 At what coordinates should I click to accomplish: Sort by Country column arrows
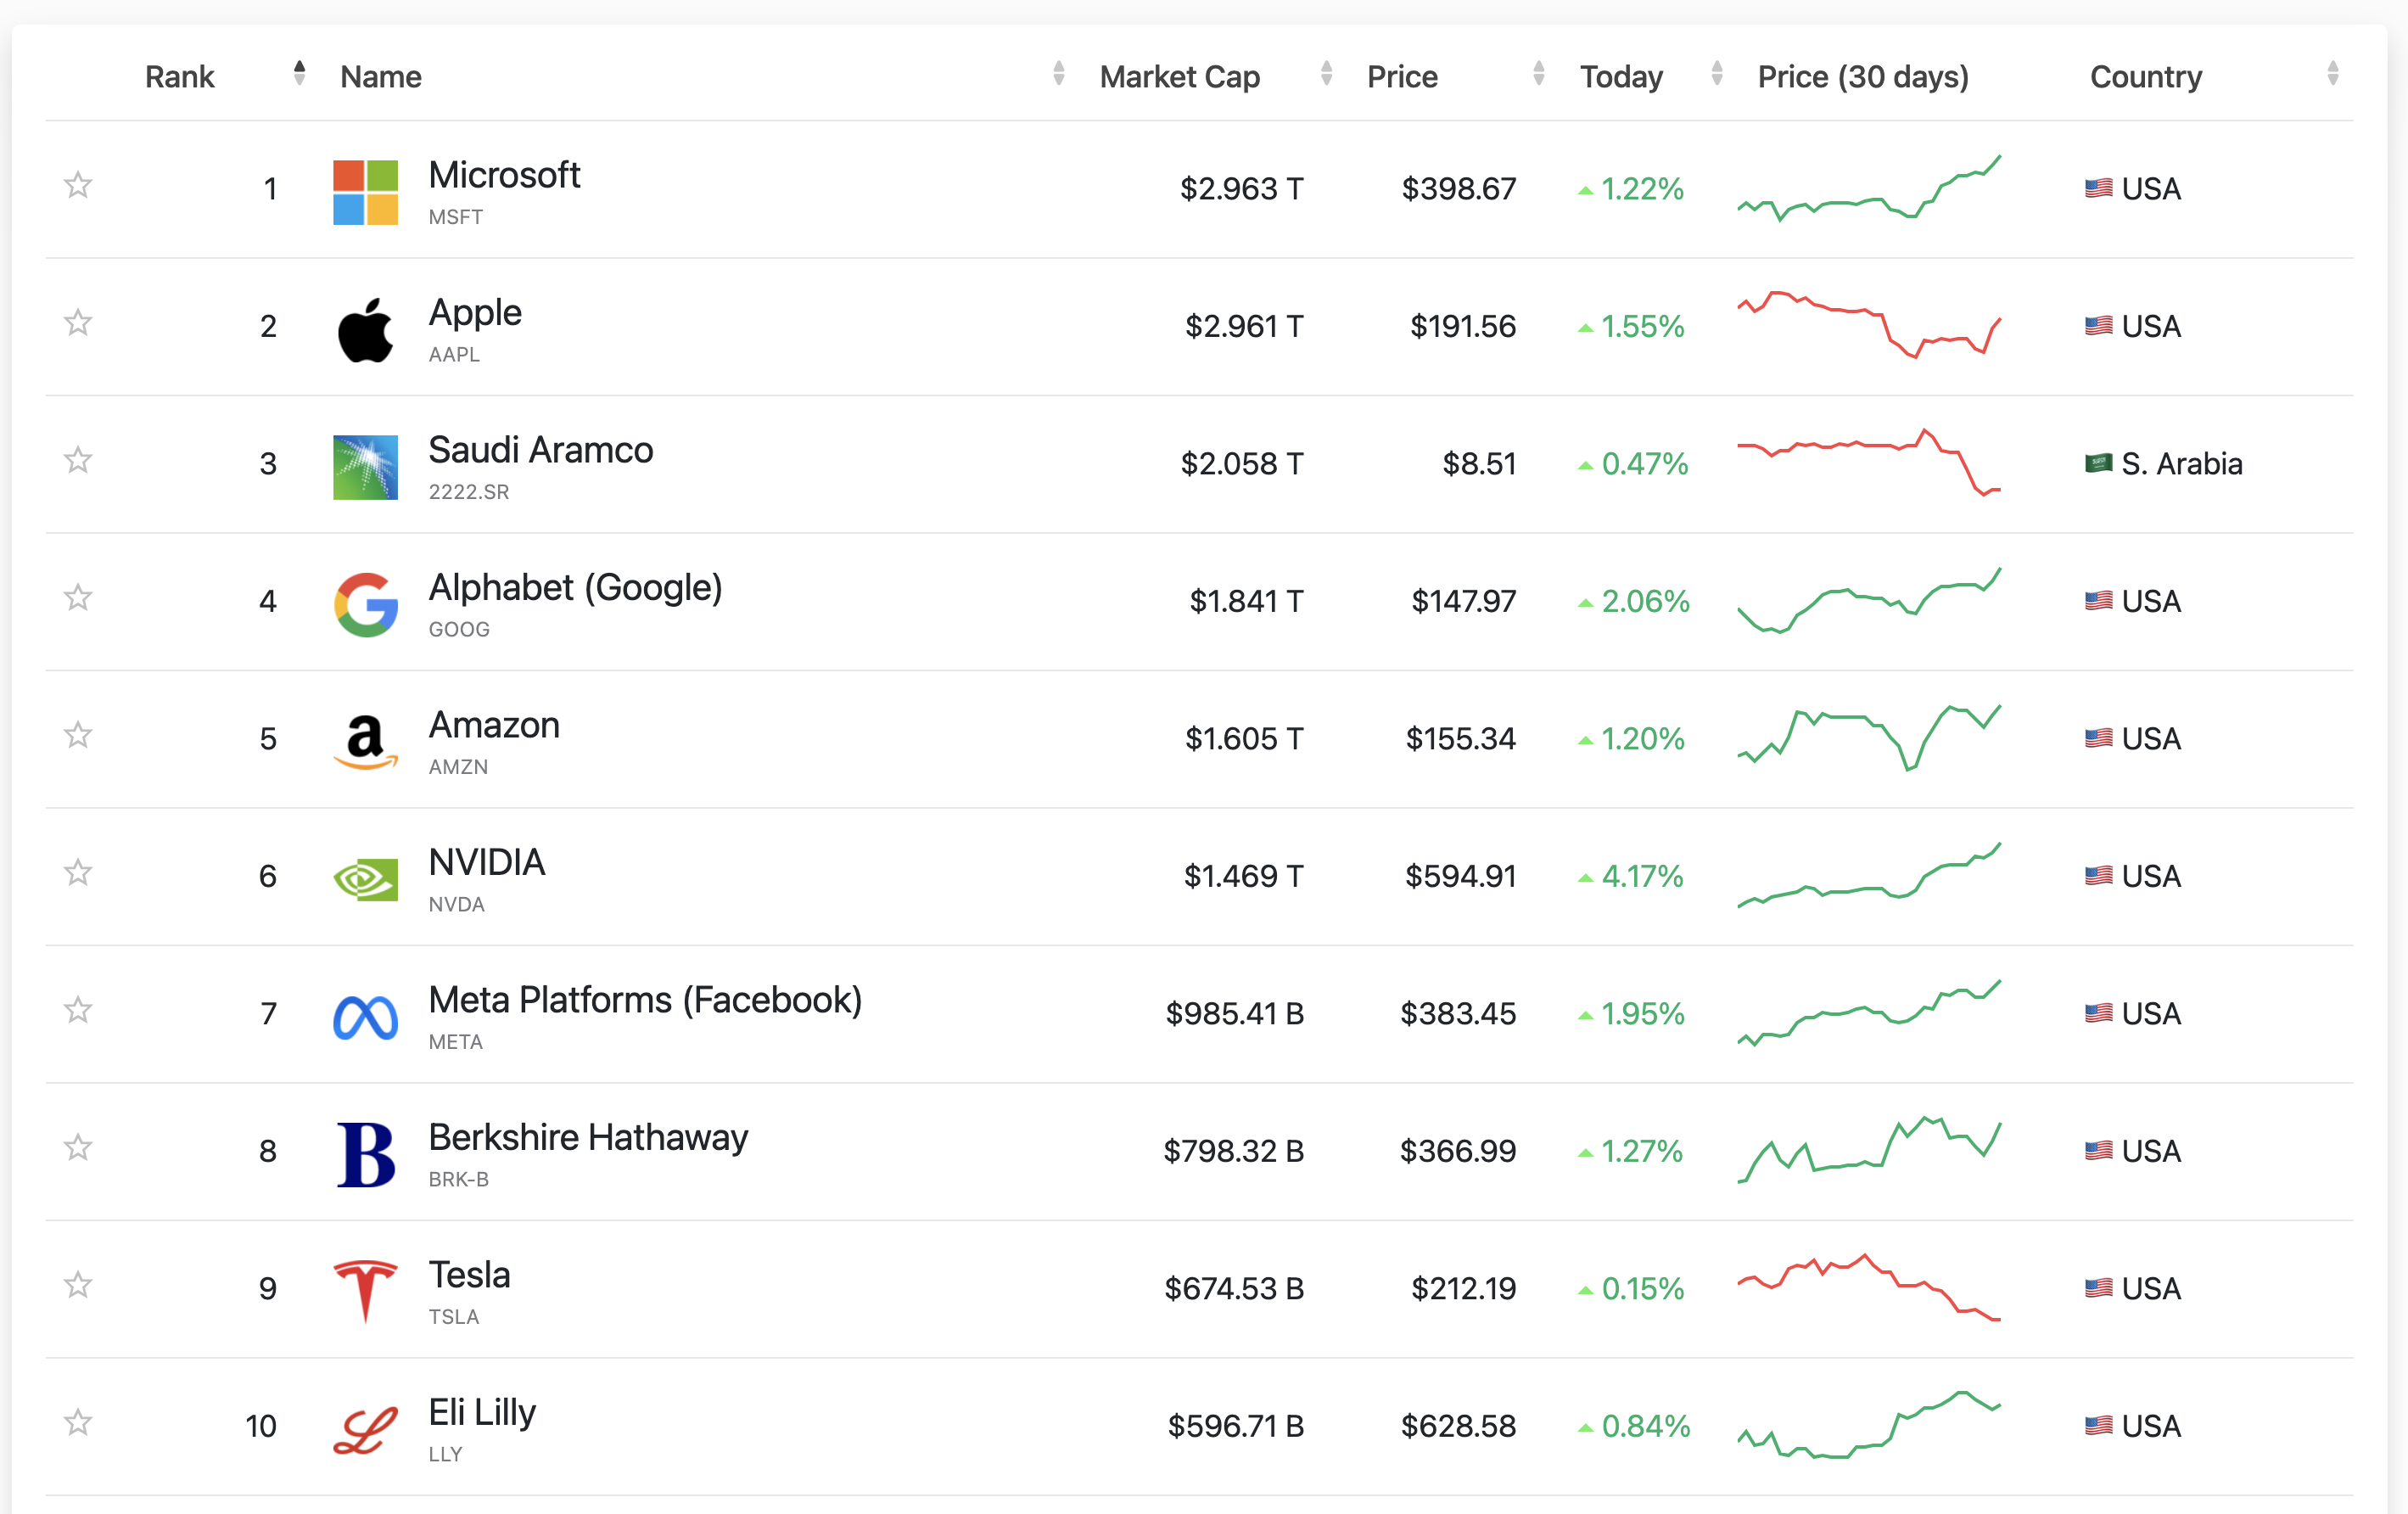click(2332, 73)
